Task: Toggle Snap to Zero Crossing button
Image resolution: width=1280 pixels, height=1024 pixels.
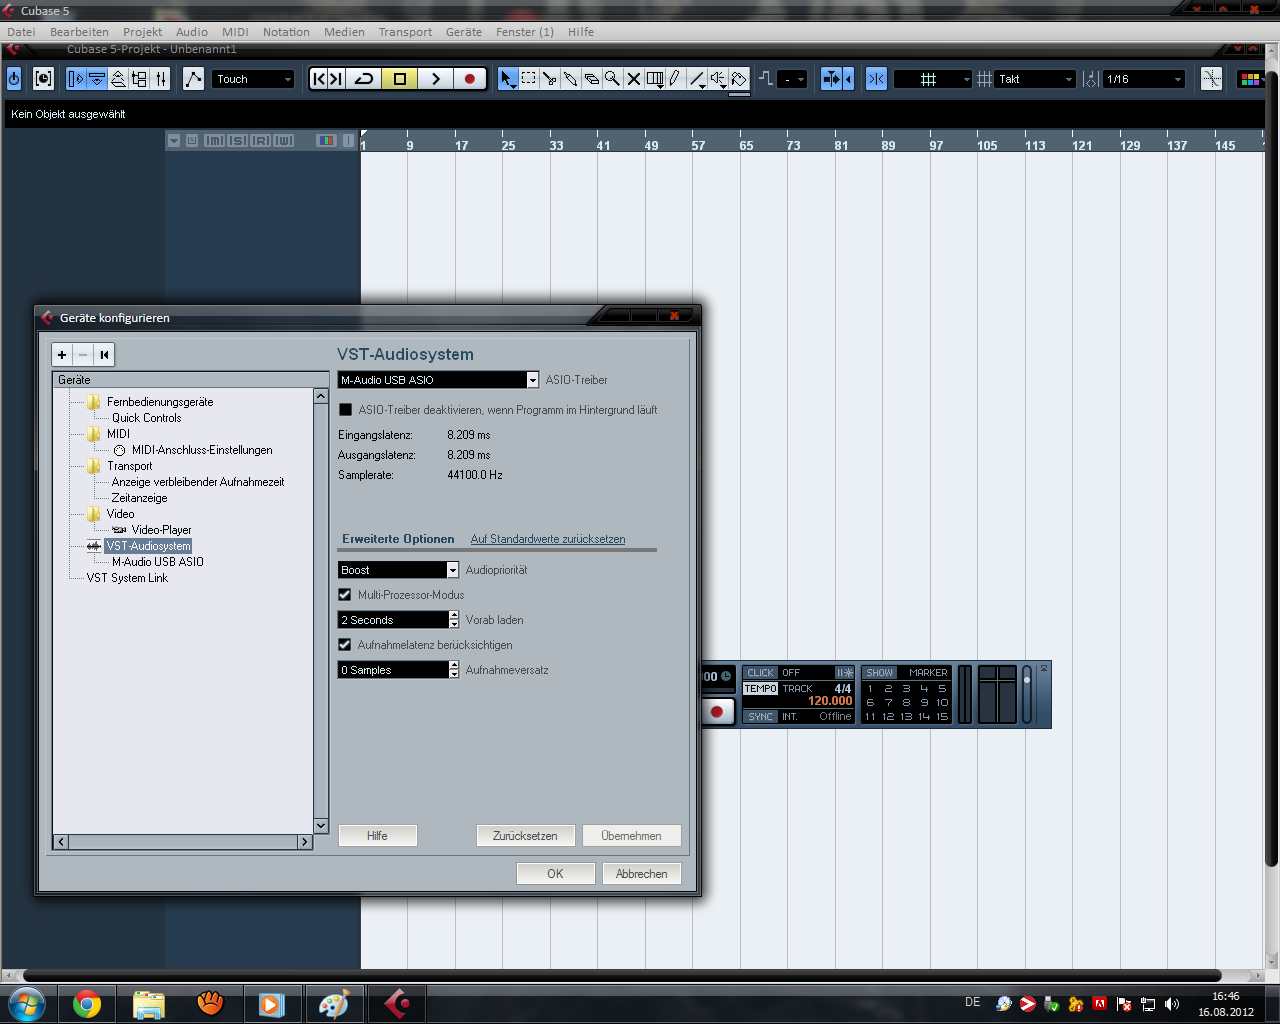Action: coord(1211,78)
